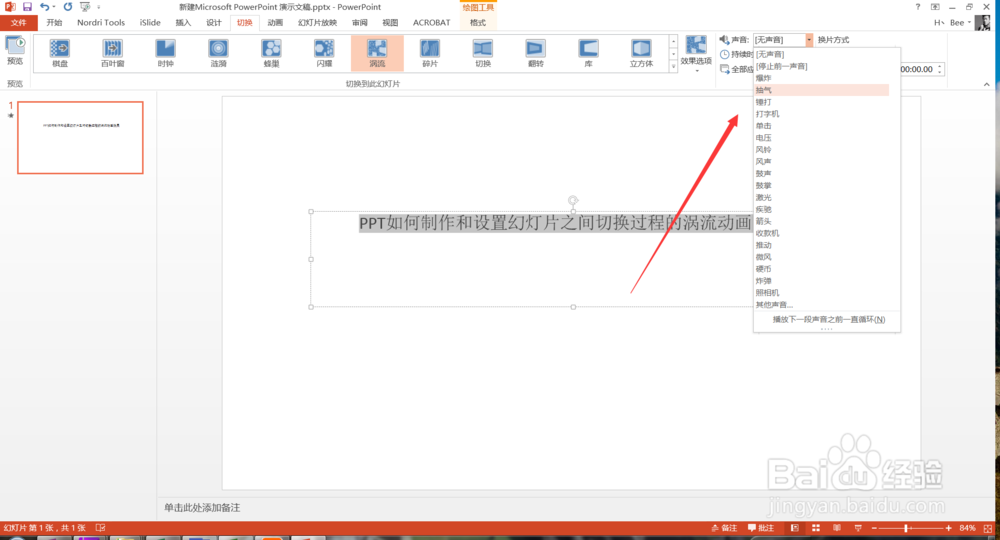This screenshot has height=540, width=1000.
Task: Open zoom dialog via 84% label
Action: point(967,528)
